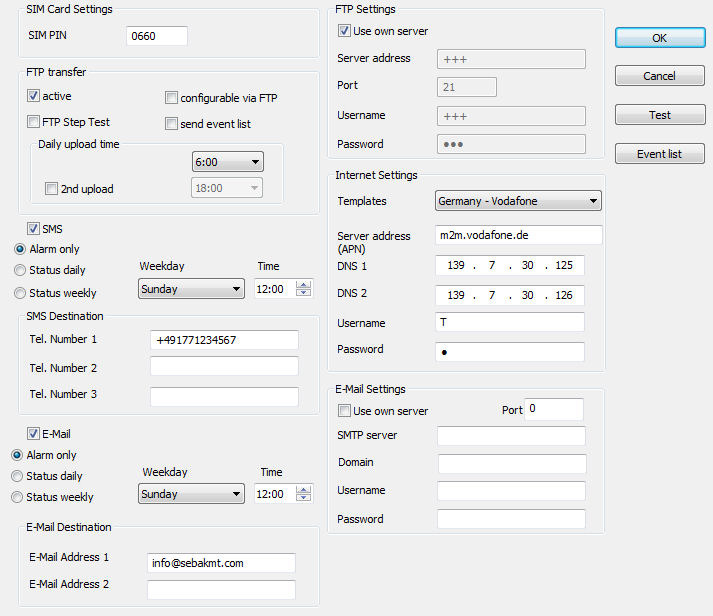Image resolution: width=713 pixels, height=616 pixels.
Task: Click E-Mail Settings Password field
Action: (x=511, y=519)
